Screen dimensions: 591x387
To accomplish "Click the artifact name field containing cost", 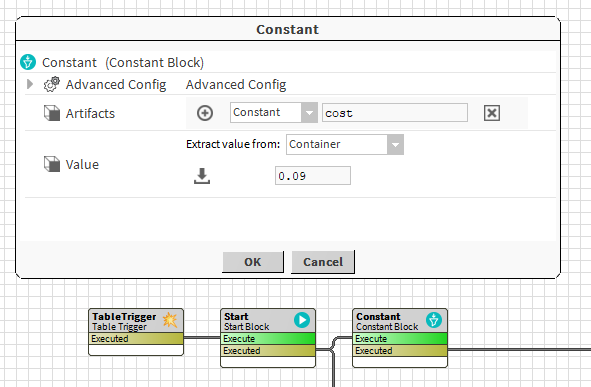I will point(395,113).
